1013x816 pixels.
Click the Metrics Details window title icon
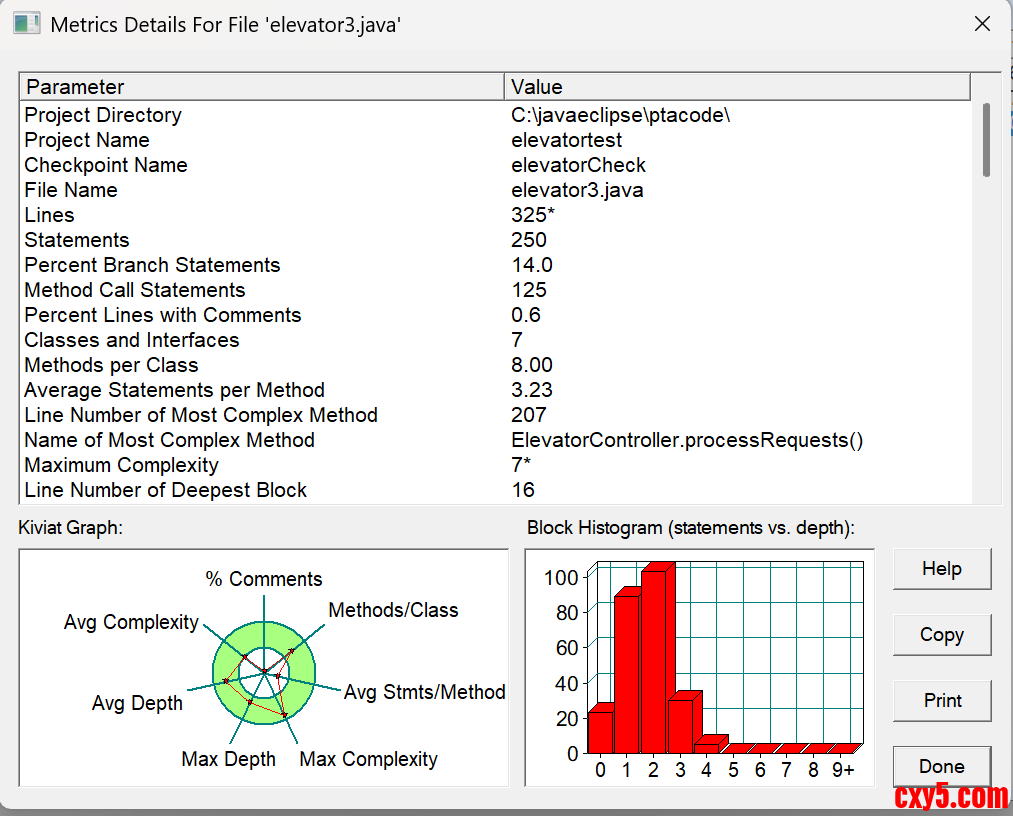click(27, 24)
